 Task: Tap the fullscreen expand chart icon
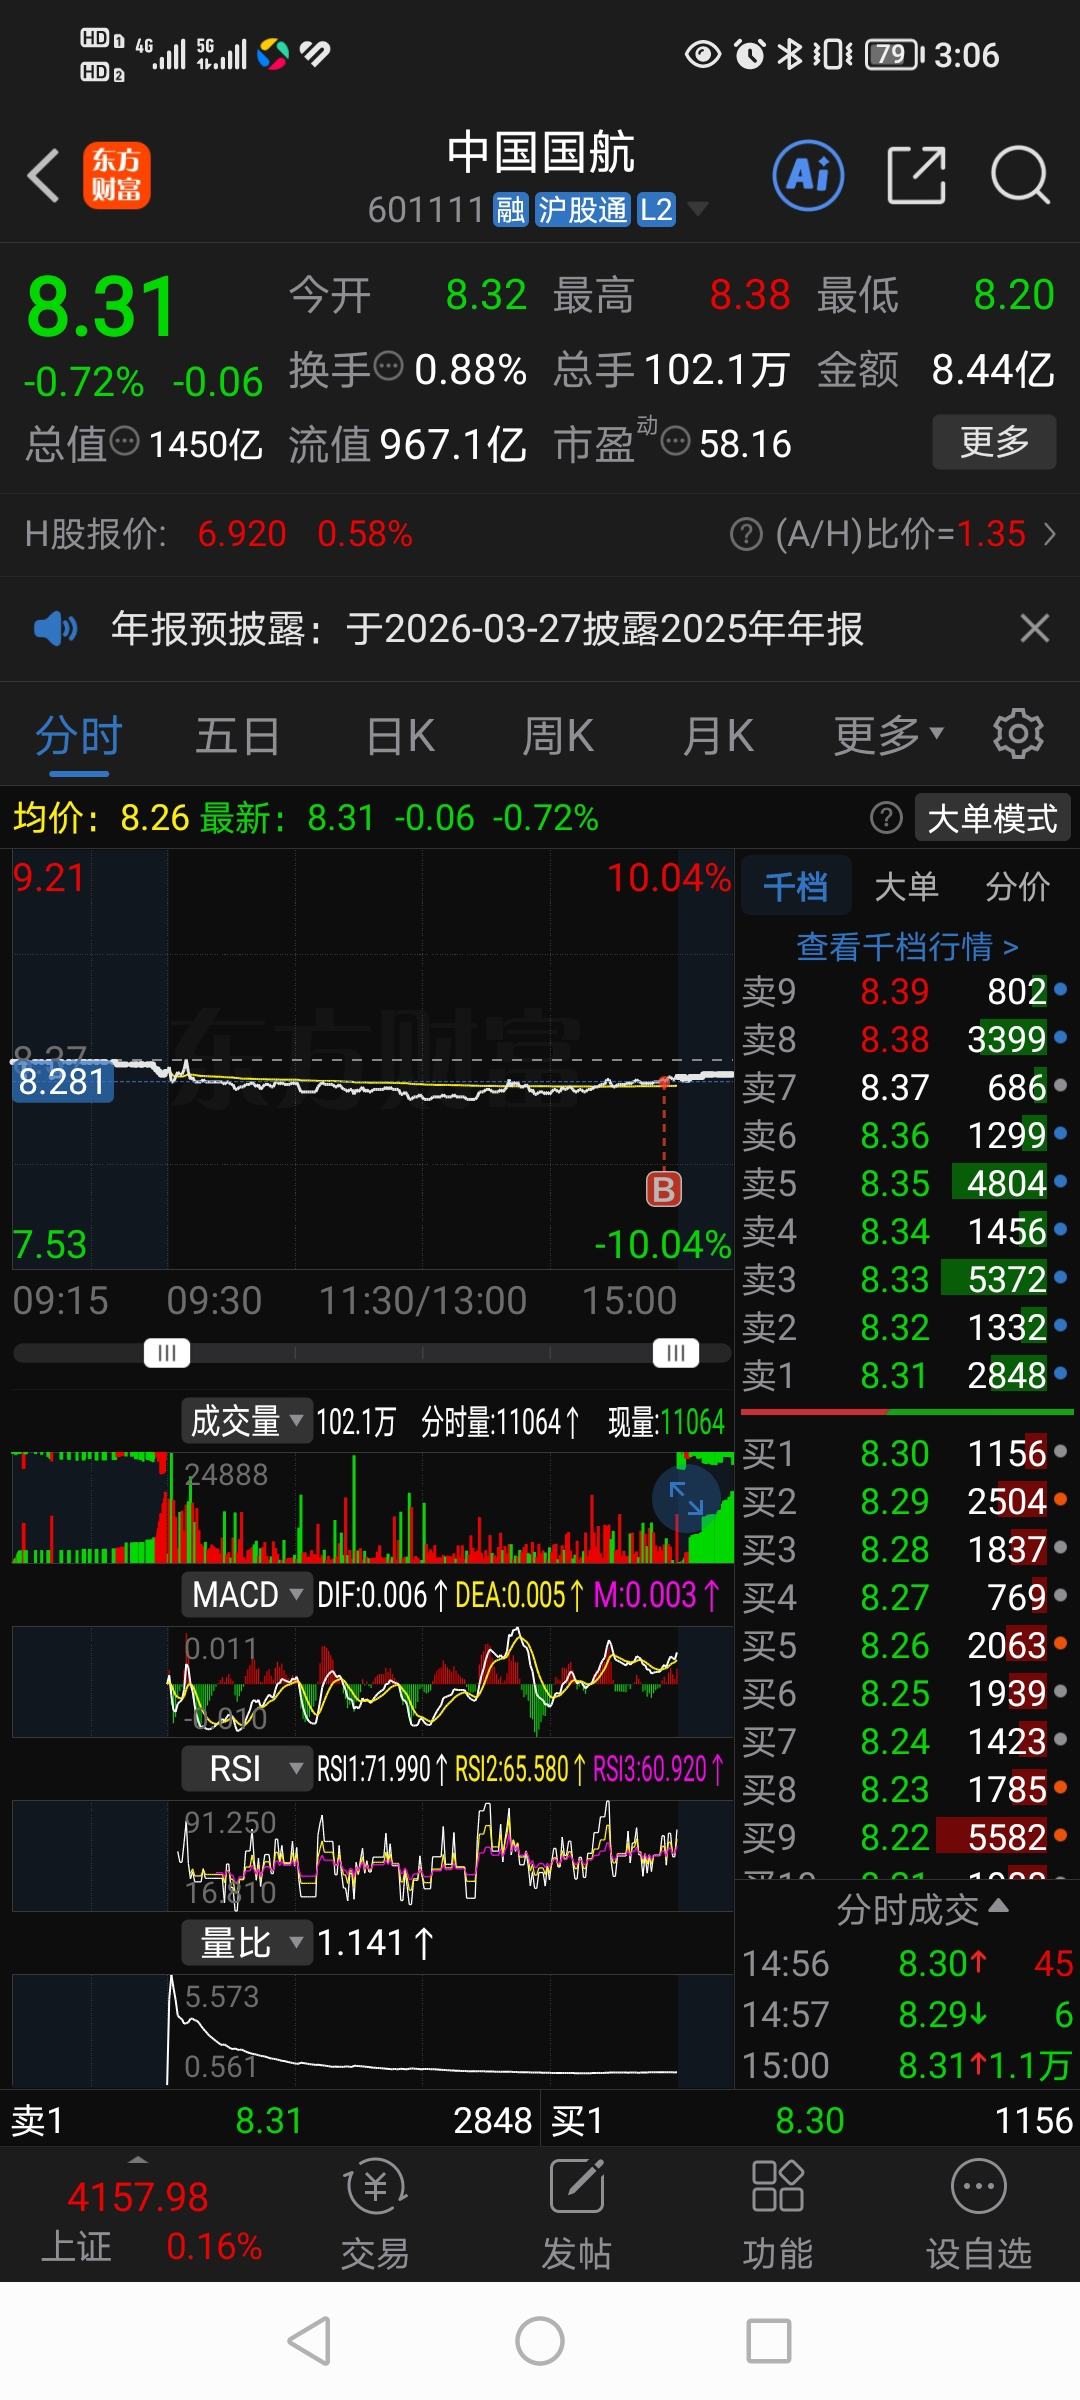(686, 1498)
